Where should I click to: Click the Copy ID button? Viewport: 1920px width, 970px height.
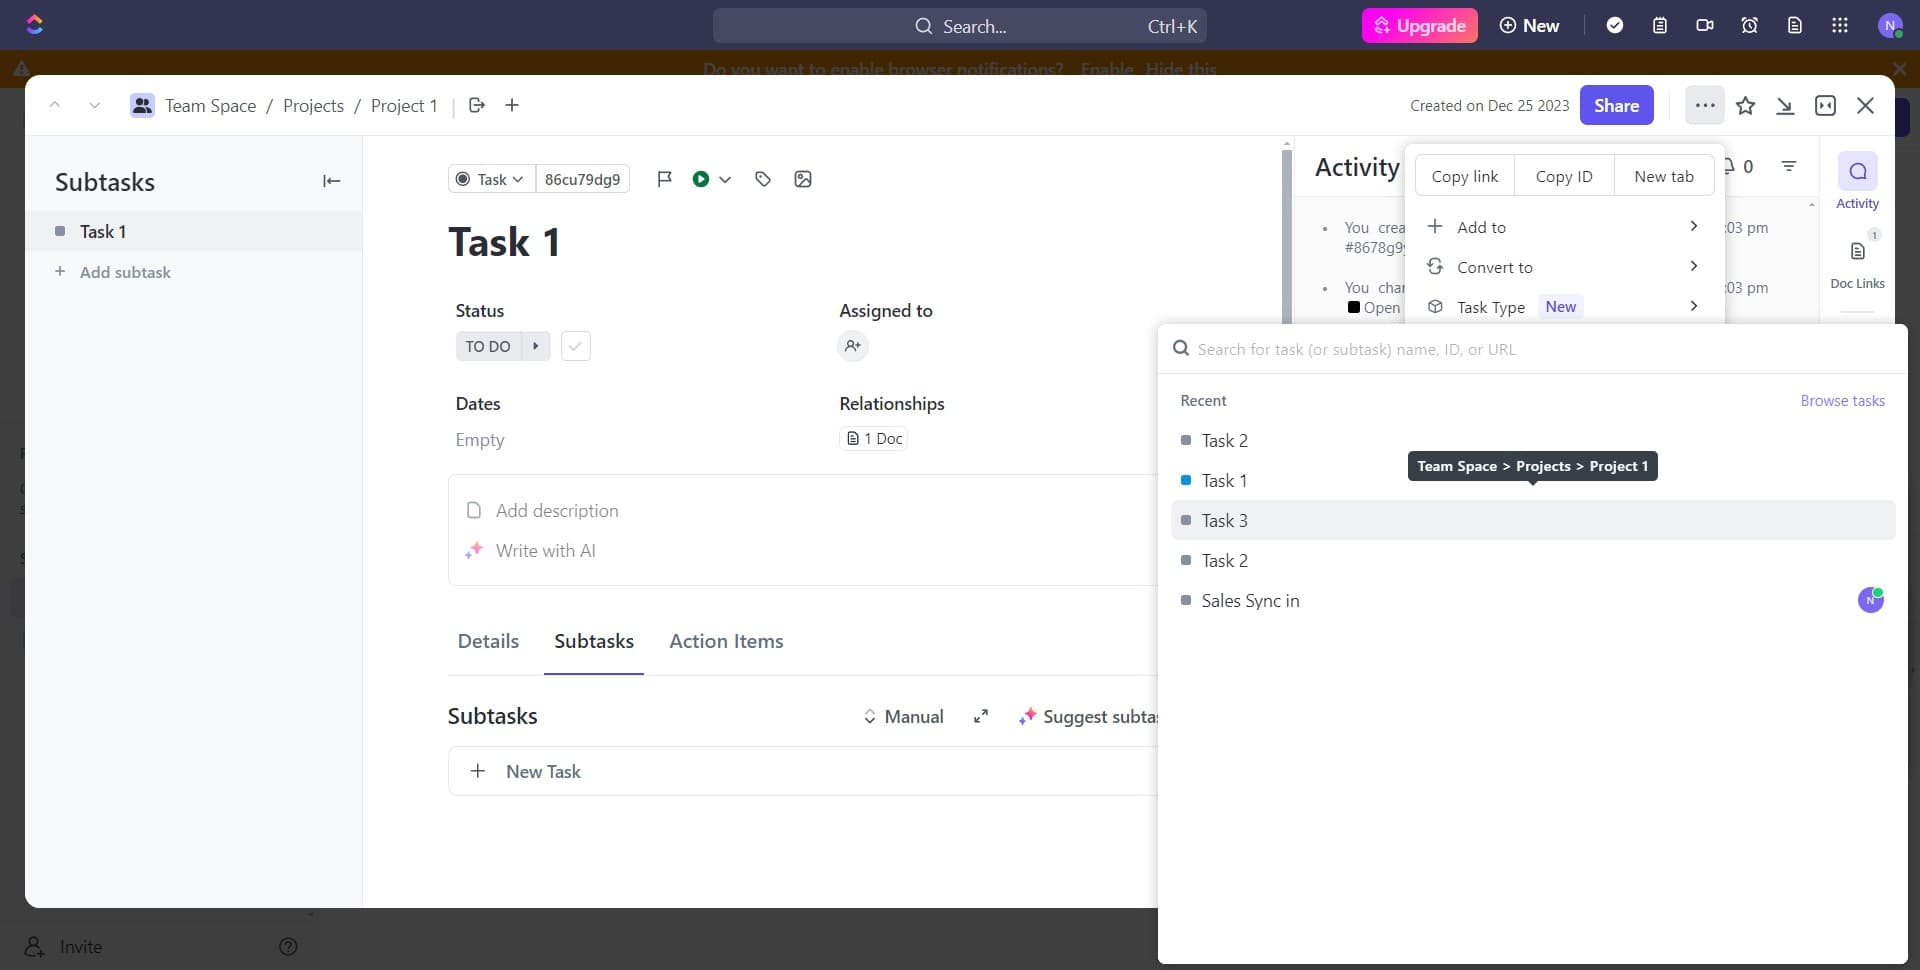coord(1564,176)
